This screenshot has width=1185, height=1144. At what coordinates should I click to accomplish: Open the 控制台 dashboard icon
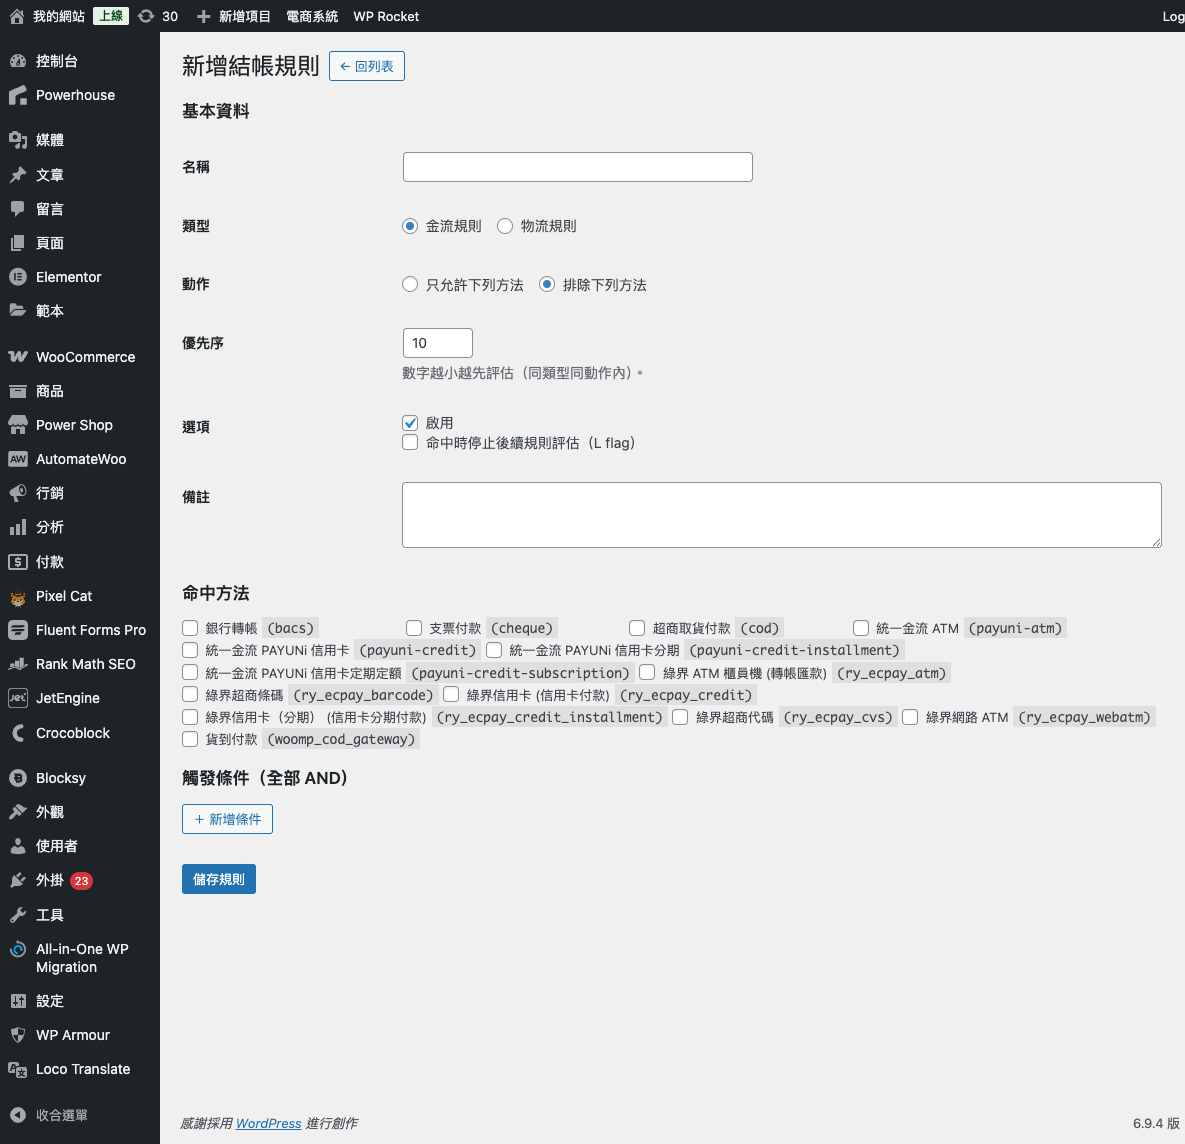point(18,61)
